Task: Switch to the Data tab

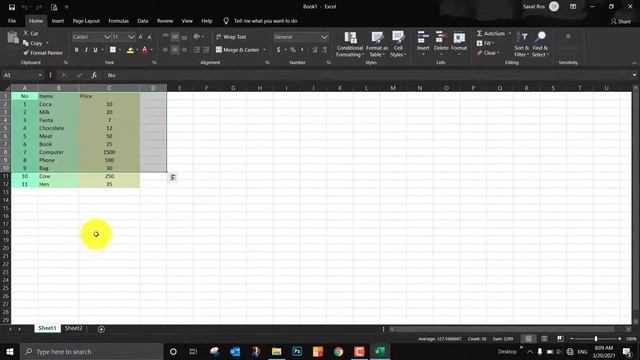Action: (x=143, y=21)
